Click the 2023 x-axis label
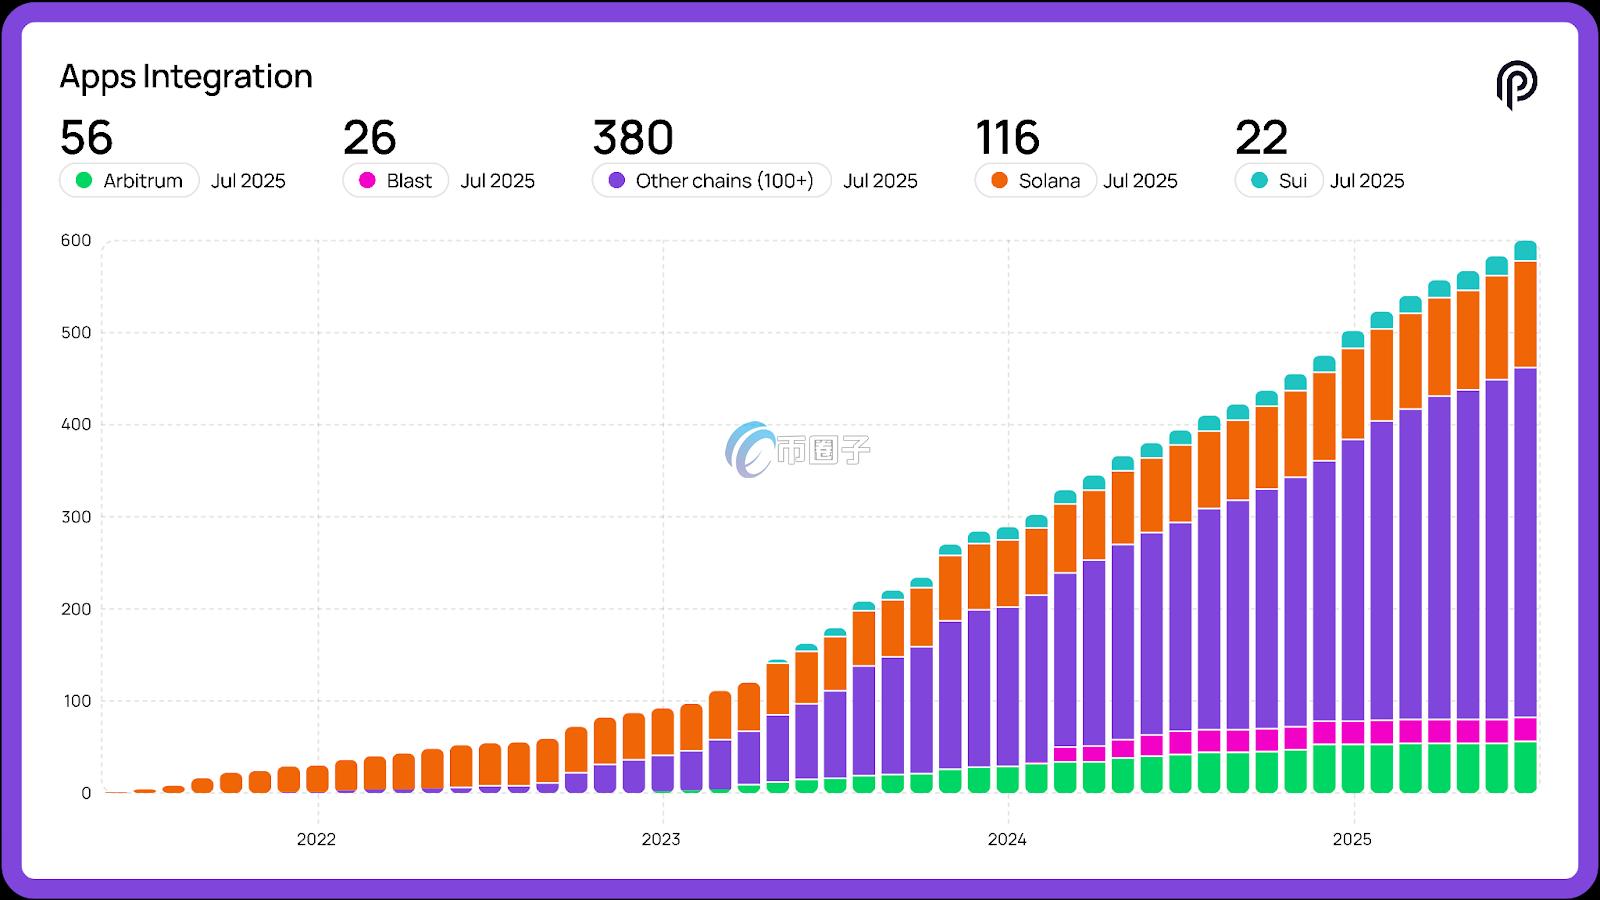 (x=661, y=839)
